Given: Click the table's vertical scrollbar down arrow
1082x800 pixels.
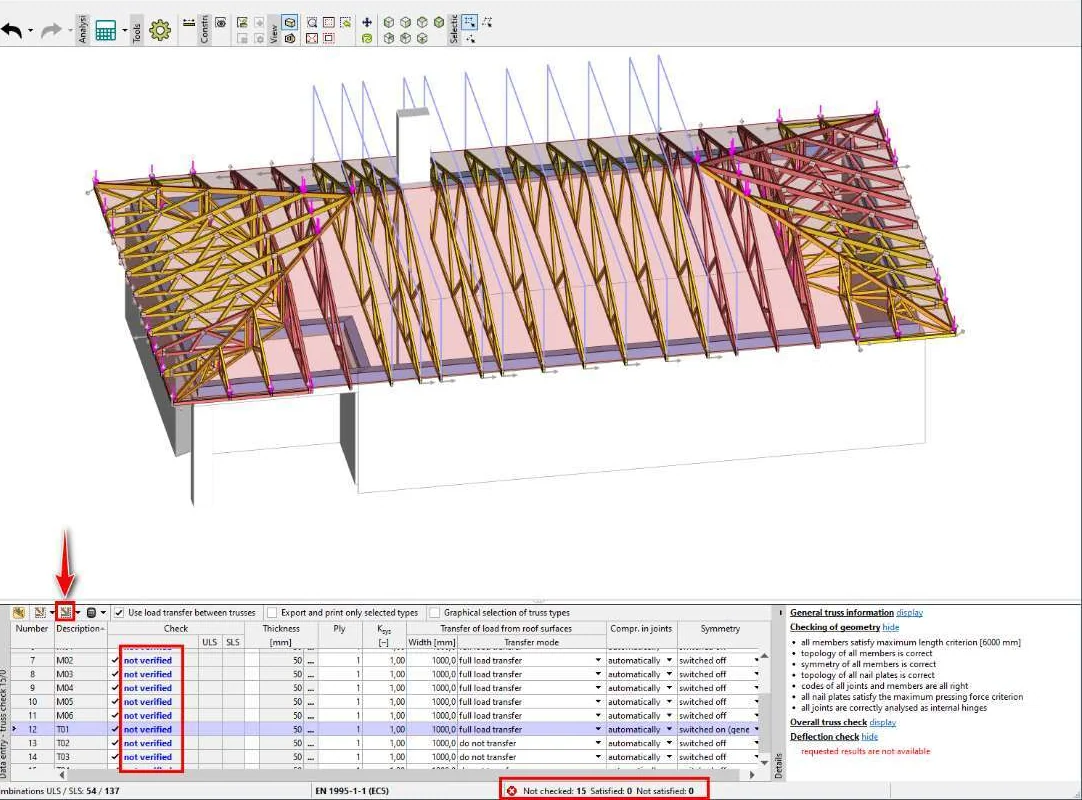Looking at the screenshot, I should pos(765,763).
